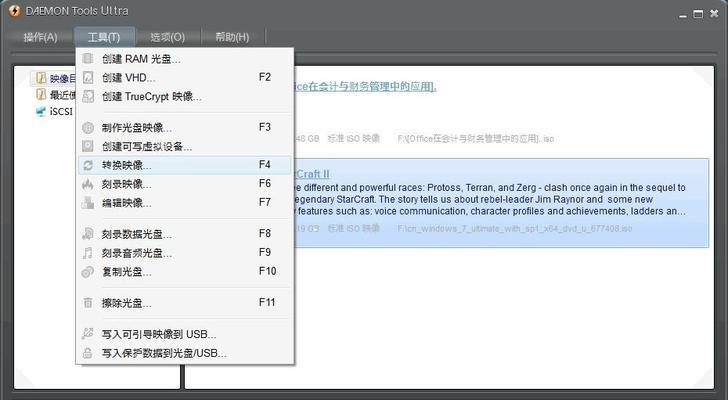Image resolution: width=728 pixels, height=400 pixels.
Task: Choose 复制光盘... menu entry
Action: [x=185, y=272]
